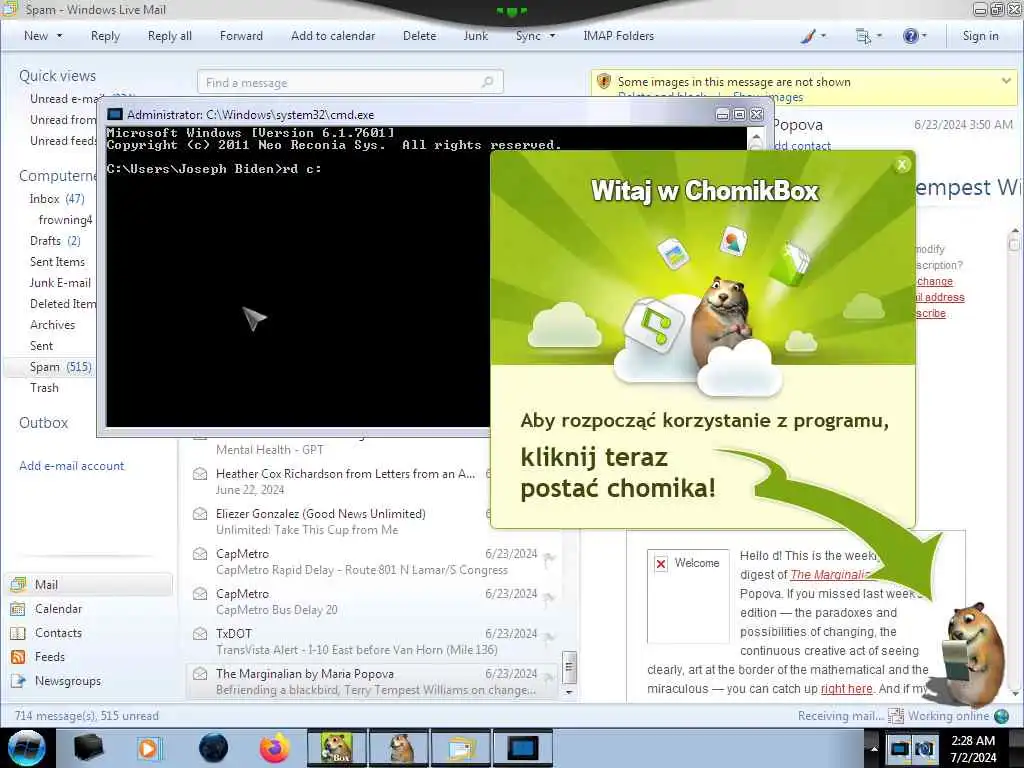Click the message list scroll down arrow
This screenshot has height=768, width=1024.
pos(569,692)
